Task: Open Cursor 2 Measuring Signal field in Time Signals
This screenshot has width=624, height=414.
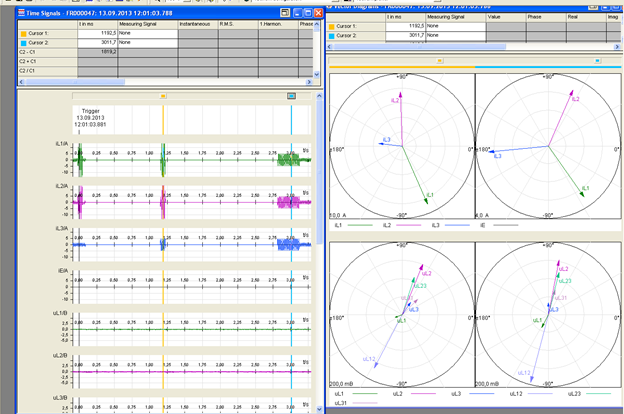Action: pos(148,43)
